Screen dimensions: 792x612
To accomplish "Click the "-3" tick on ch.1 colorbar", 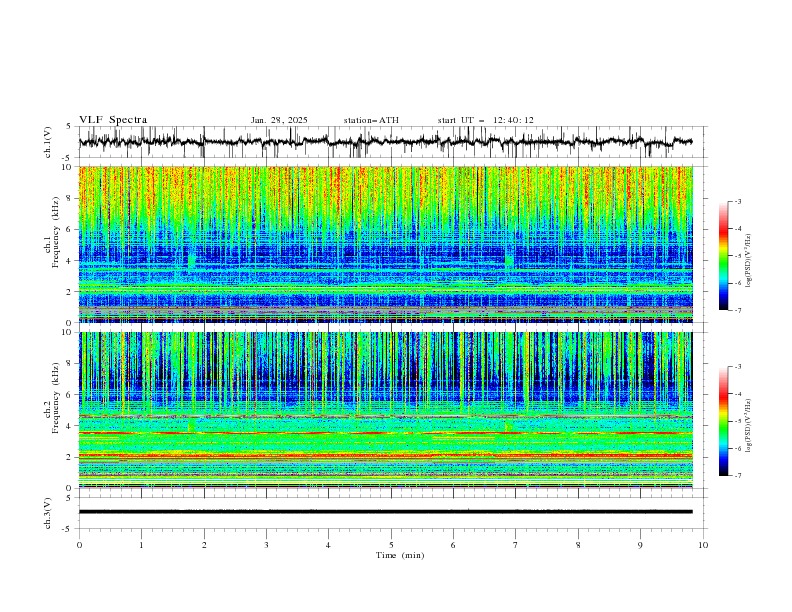I will tap(737, 201).
